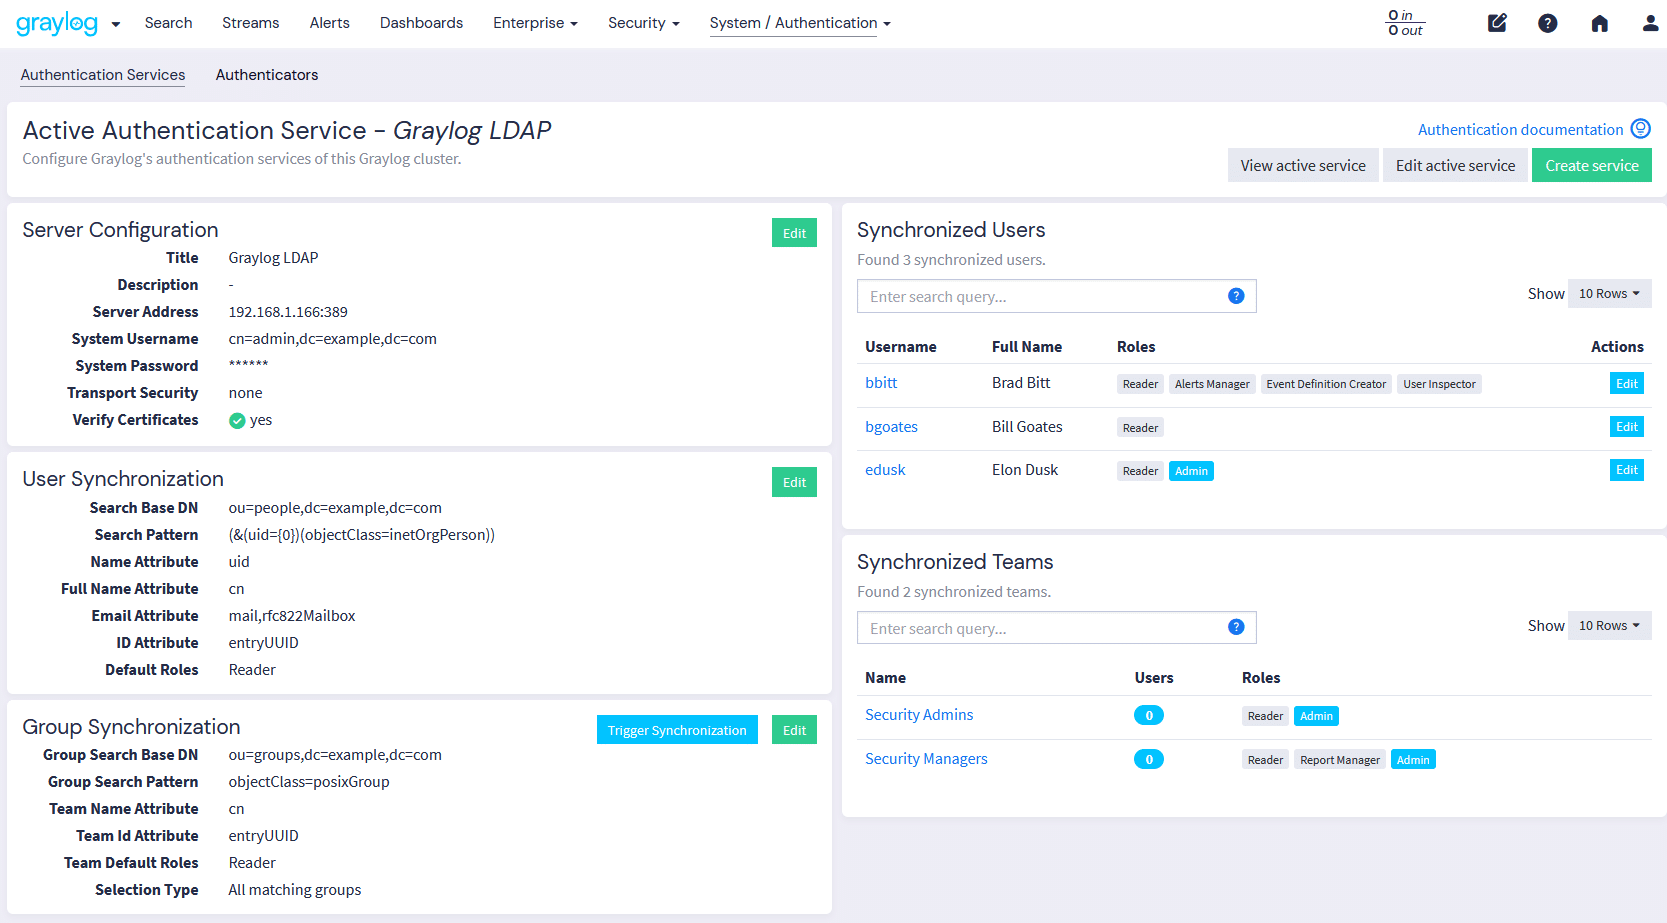This screenshot has height=923, width=1667.
Task: Click the smiley icon next to Authentication documentation
Action: (x=1641, y=128)
